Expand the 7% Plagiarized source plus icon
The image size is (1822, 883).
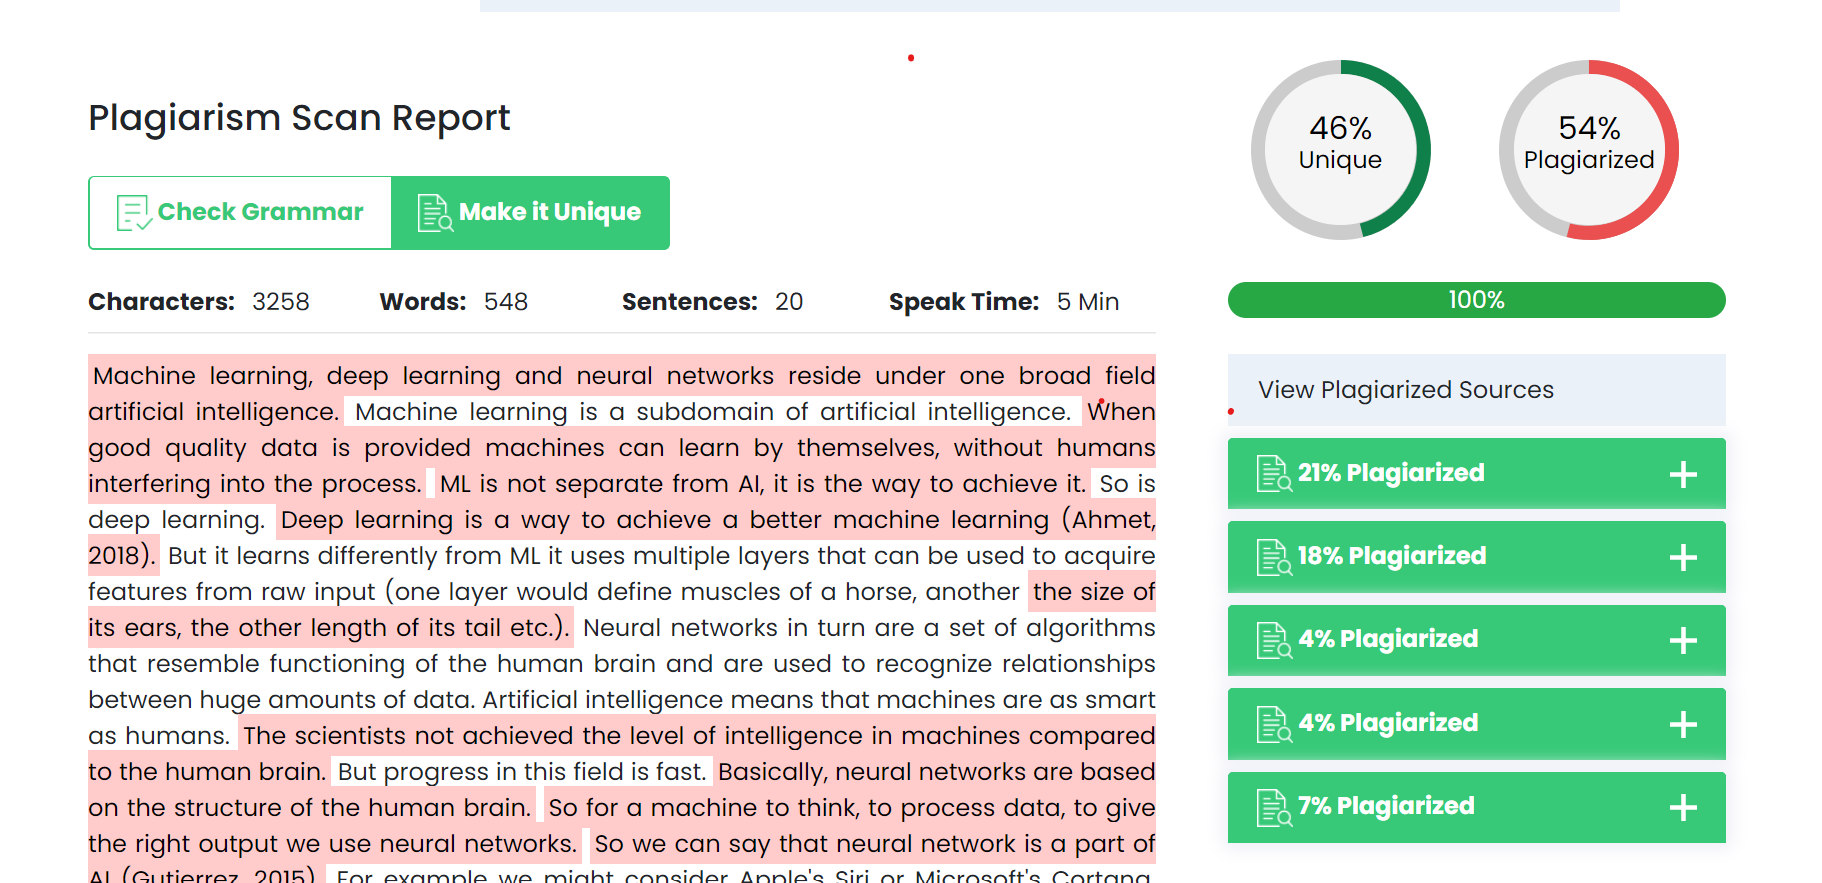(x=1683, y=807)
